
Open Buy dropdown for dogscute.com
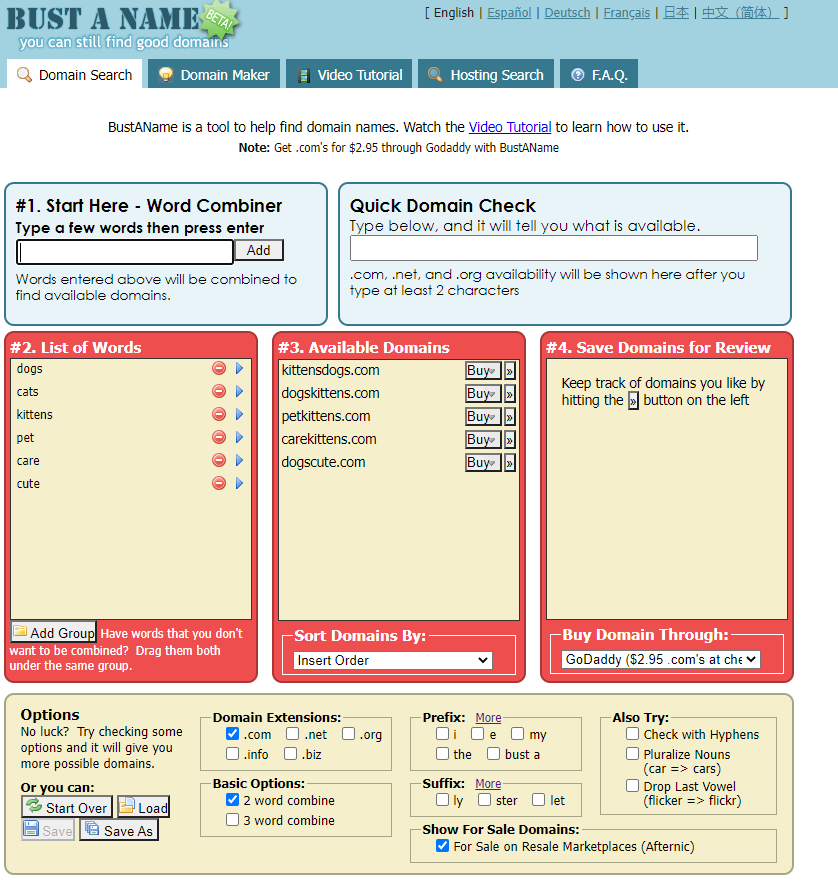click(x=483, y=463)
